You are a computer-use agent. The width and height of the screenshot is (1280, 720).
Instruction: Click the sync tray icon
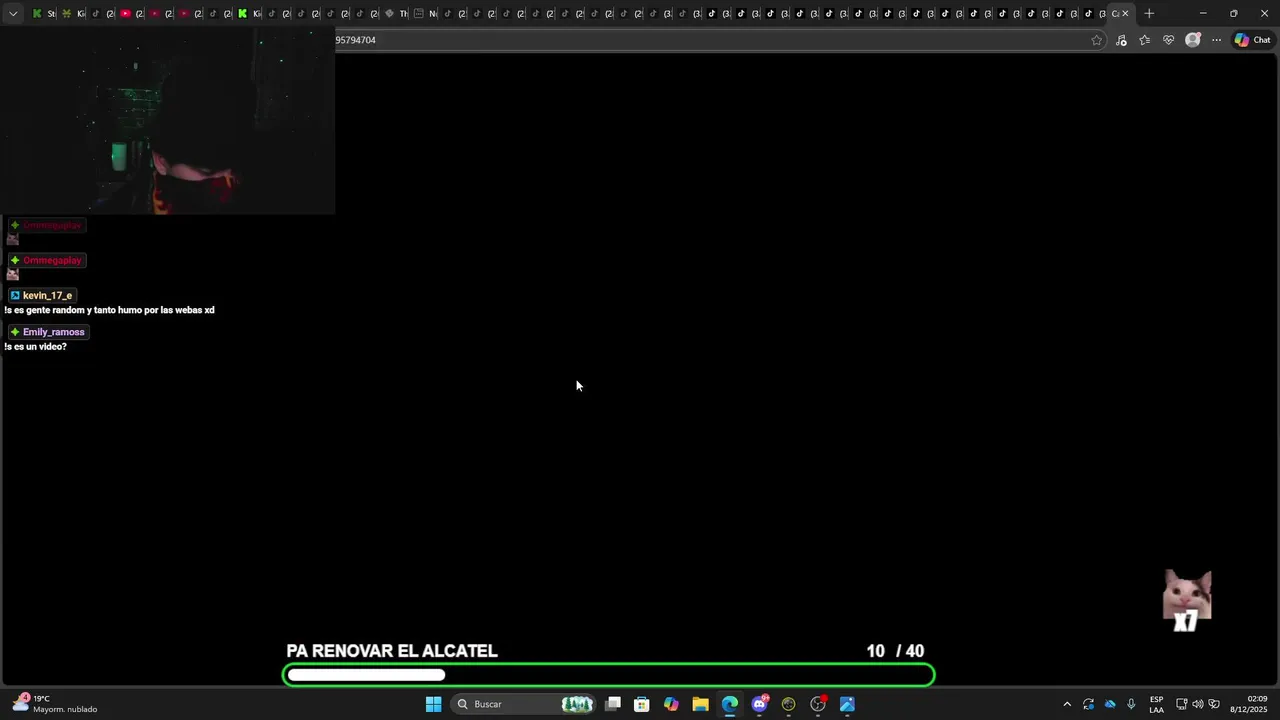(1088, 704)
